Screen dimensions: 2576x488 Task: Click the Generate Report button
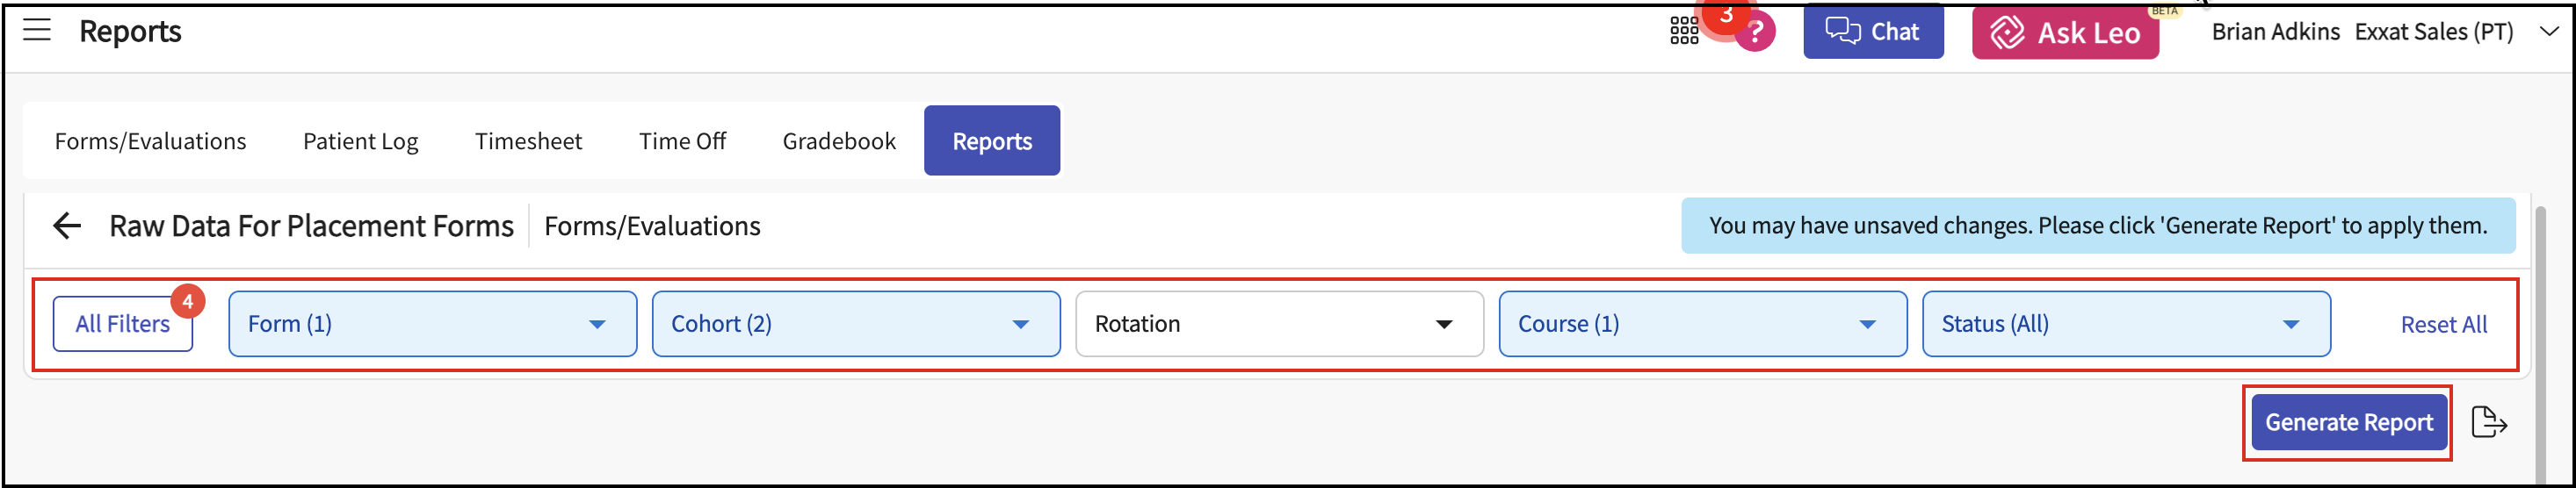2348,423
